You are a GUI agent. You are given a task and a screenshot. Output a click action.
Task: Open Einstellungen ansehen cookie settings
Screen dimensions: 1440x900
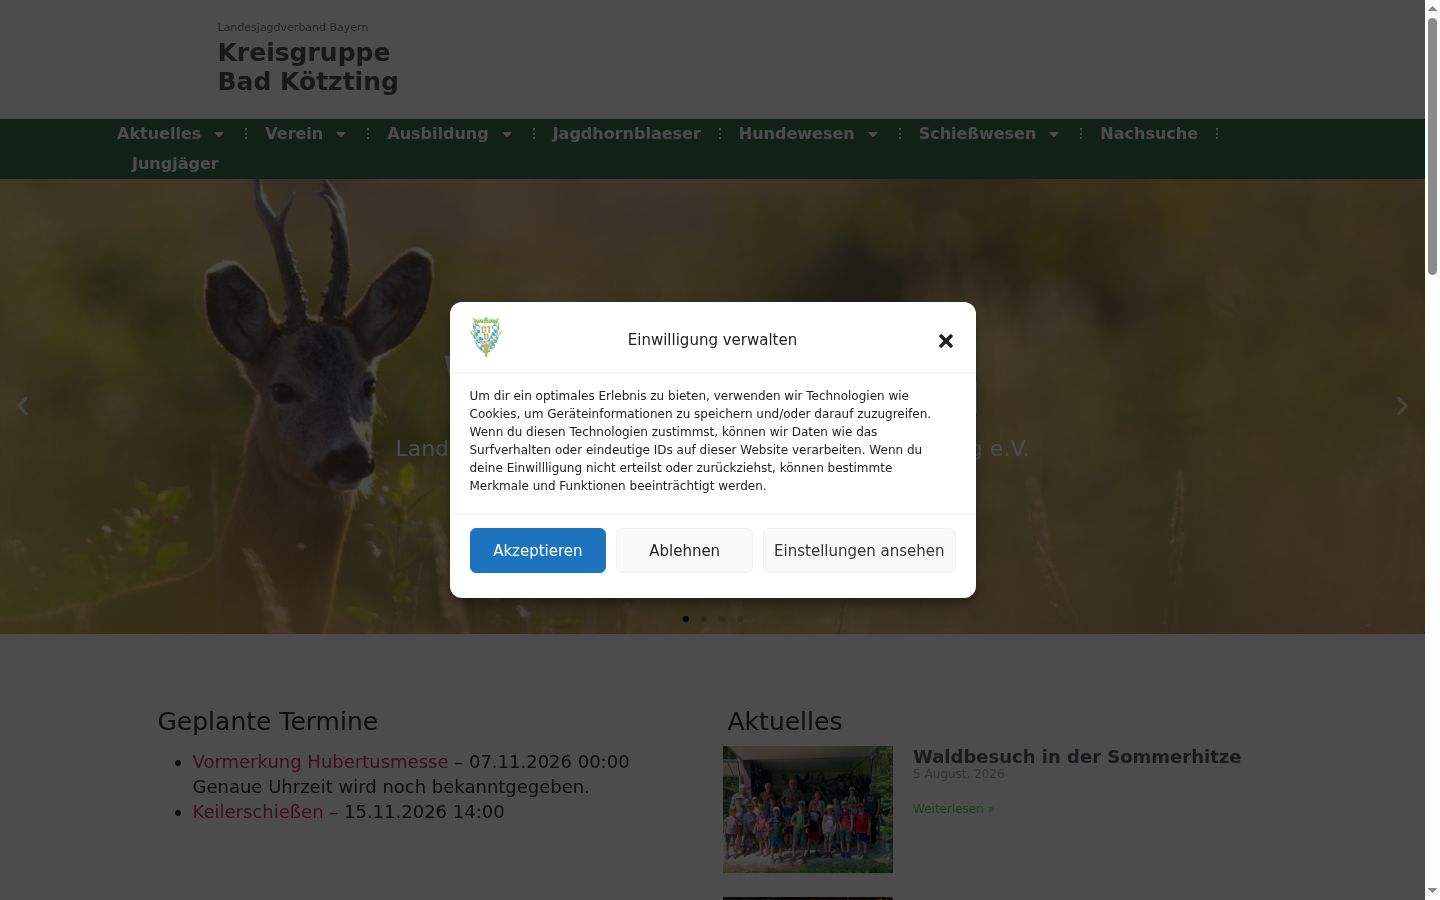pos(859,551)
